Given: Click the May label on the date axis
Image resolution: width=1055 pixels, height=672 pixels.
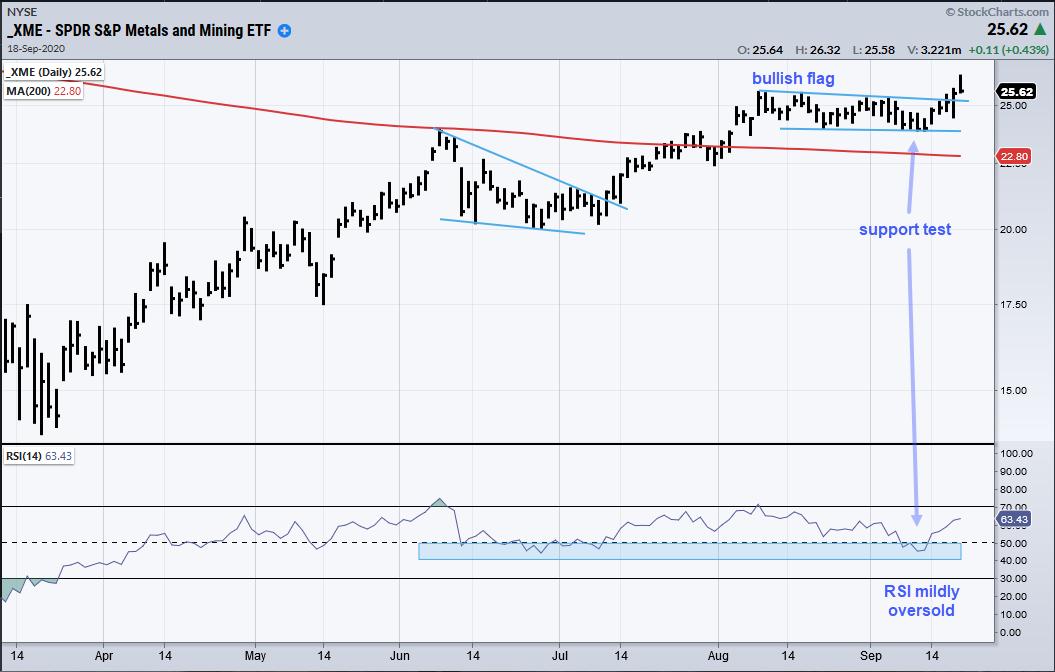Looking at the screenshot, I should coord(255,656).
